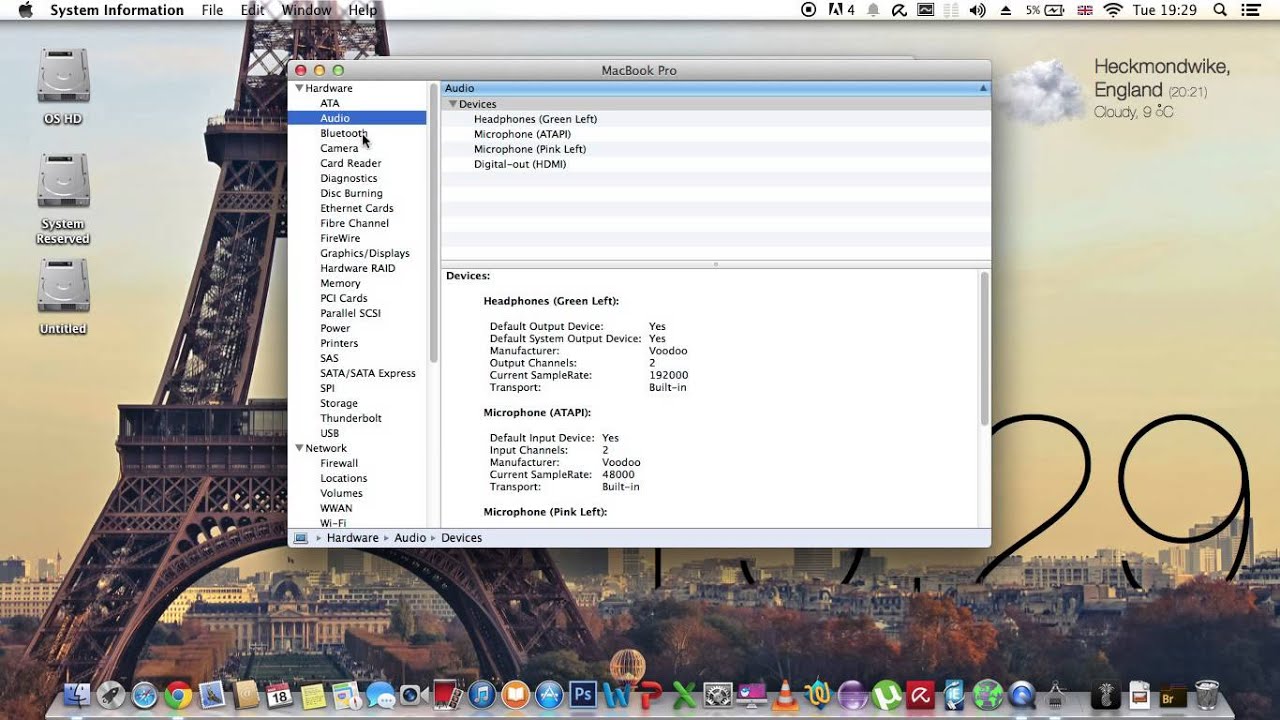Screen dimensions: 1280x720
Task: Launch VLC cone icon in dock
Action: click(786, 695)
